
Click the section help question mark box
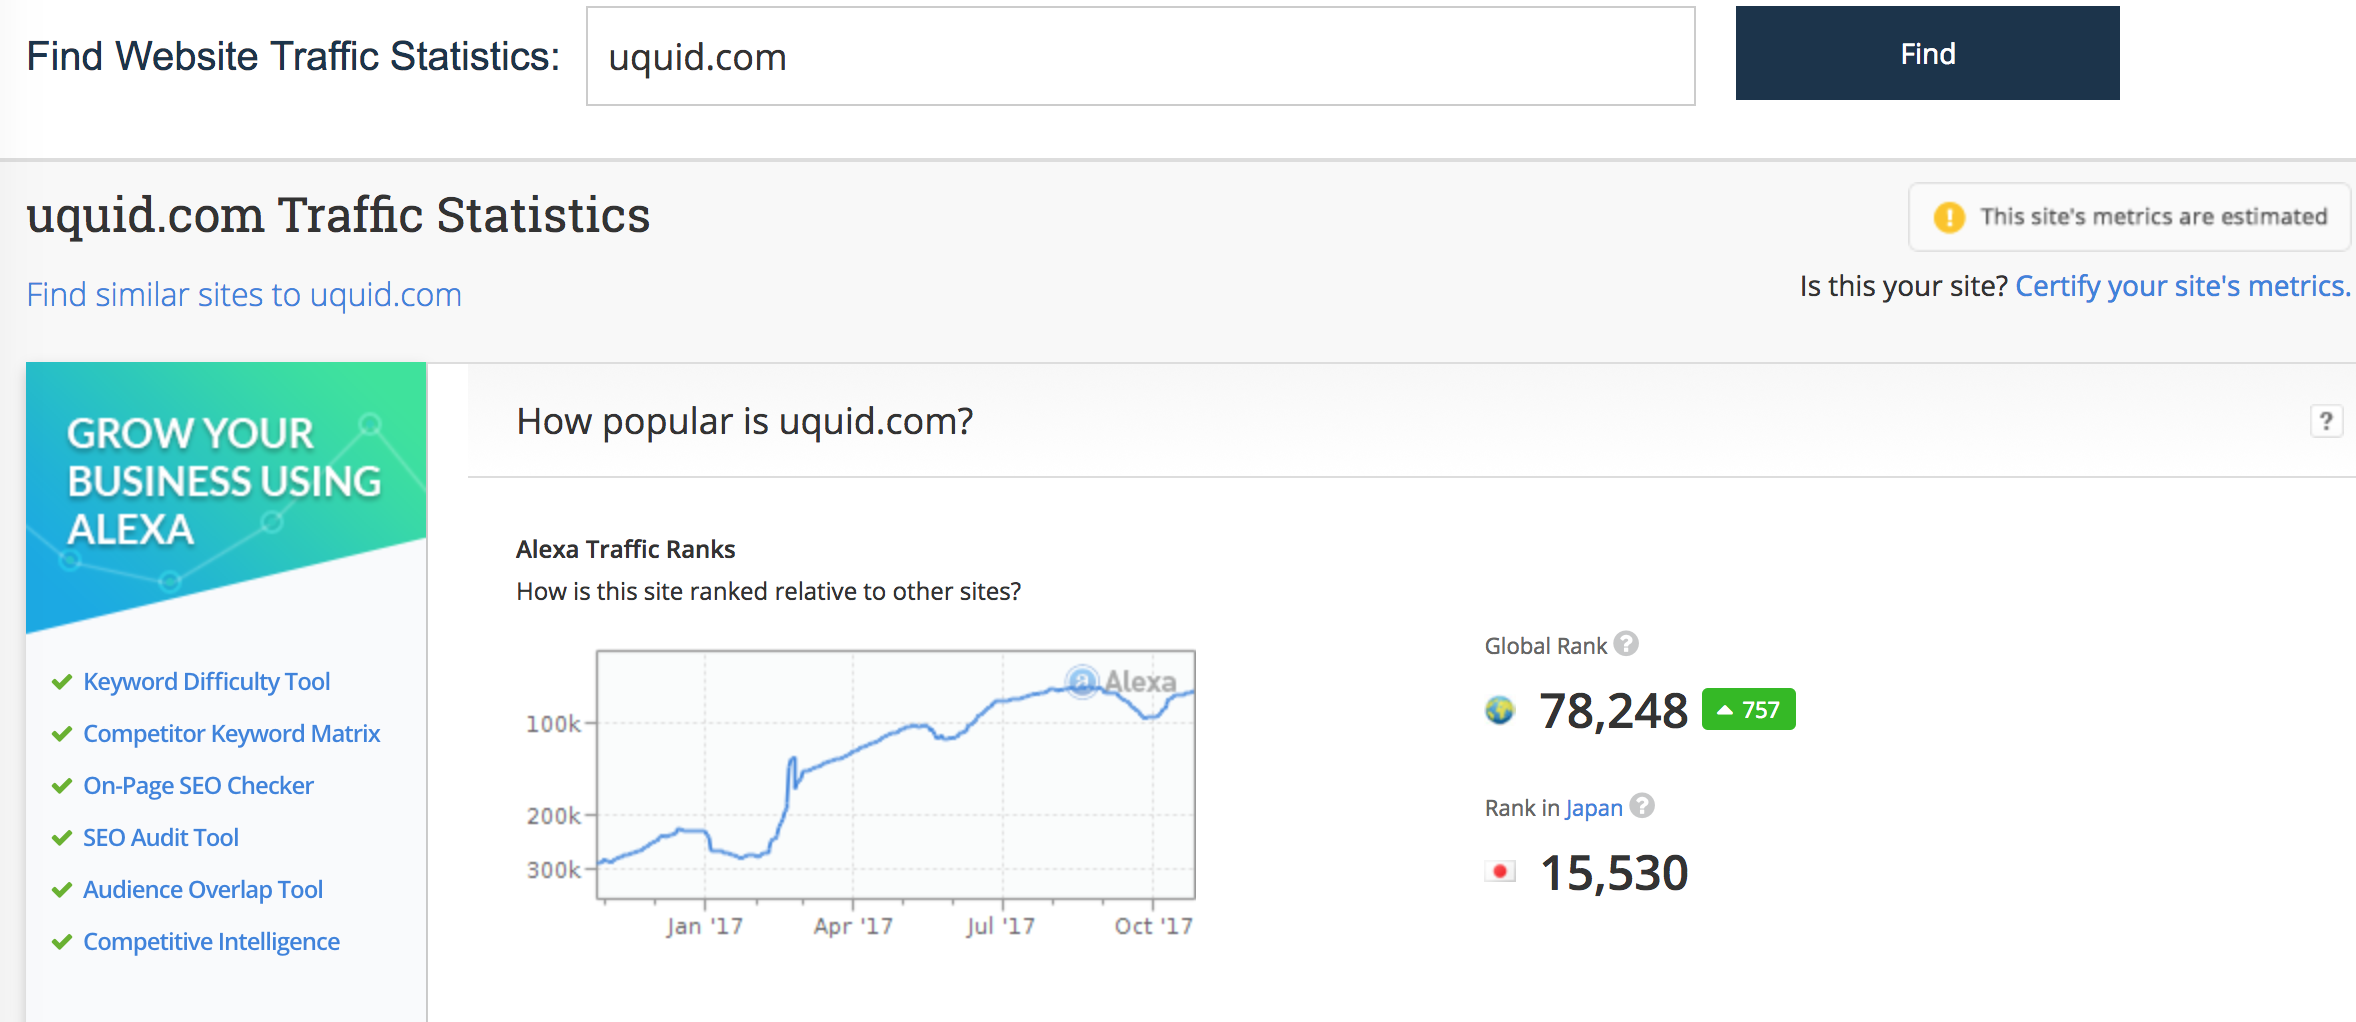2326,421
